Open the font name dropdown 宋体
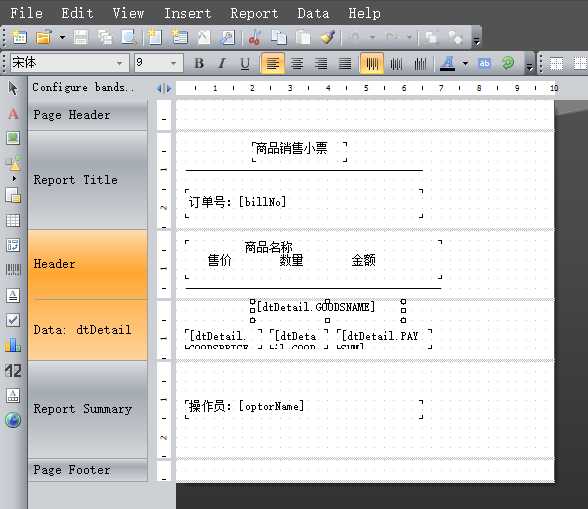Viewport: 588px width, 509px height. coord(120,63)
